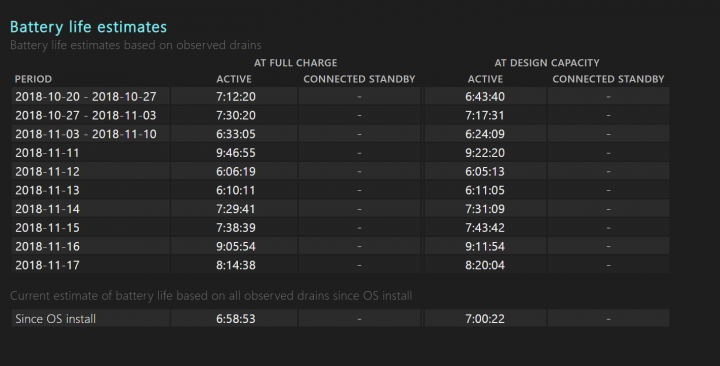Screen dimensions: 720x366
Task: Click the 6:58:53 since-install estimate
Action: (x=236, y=318)
